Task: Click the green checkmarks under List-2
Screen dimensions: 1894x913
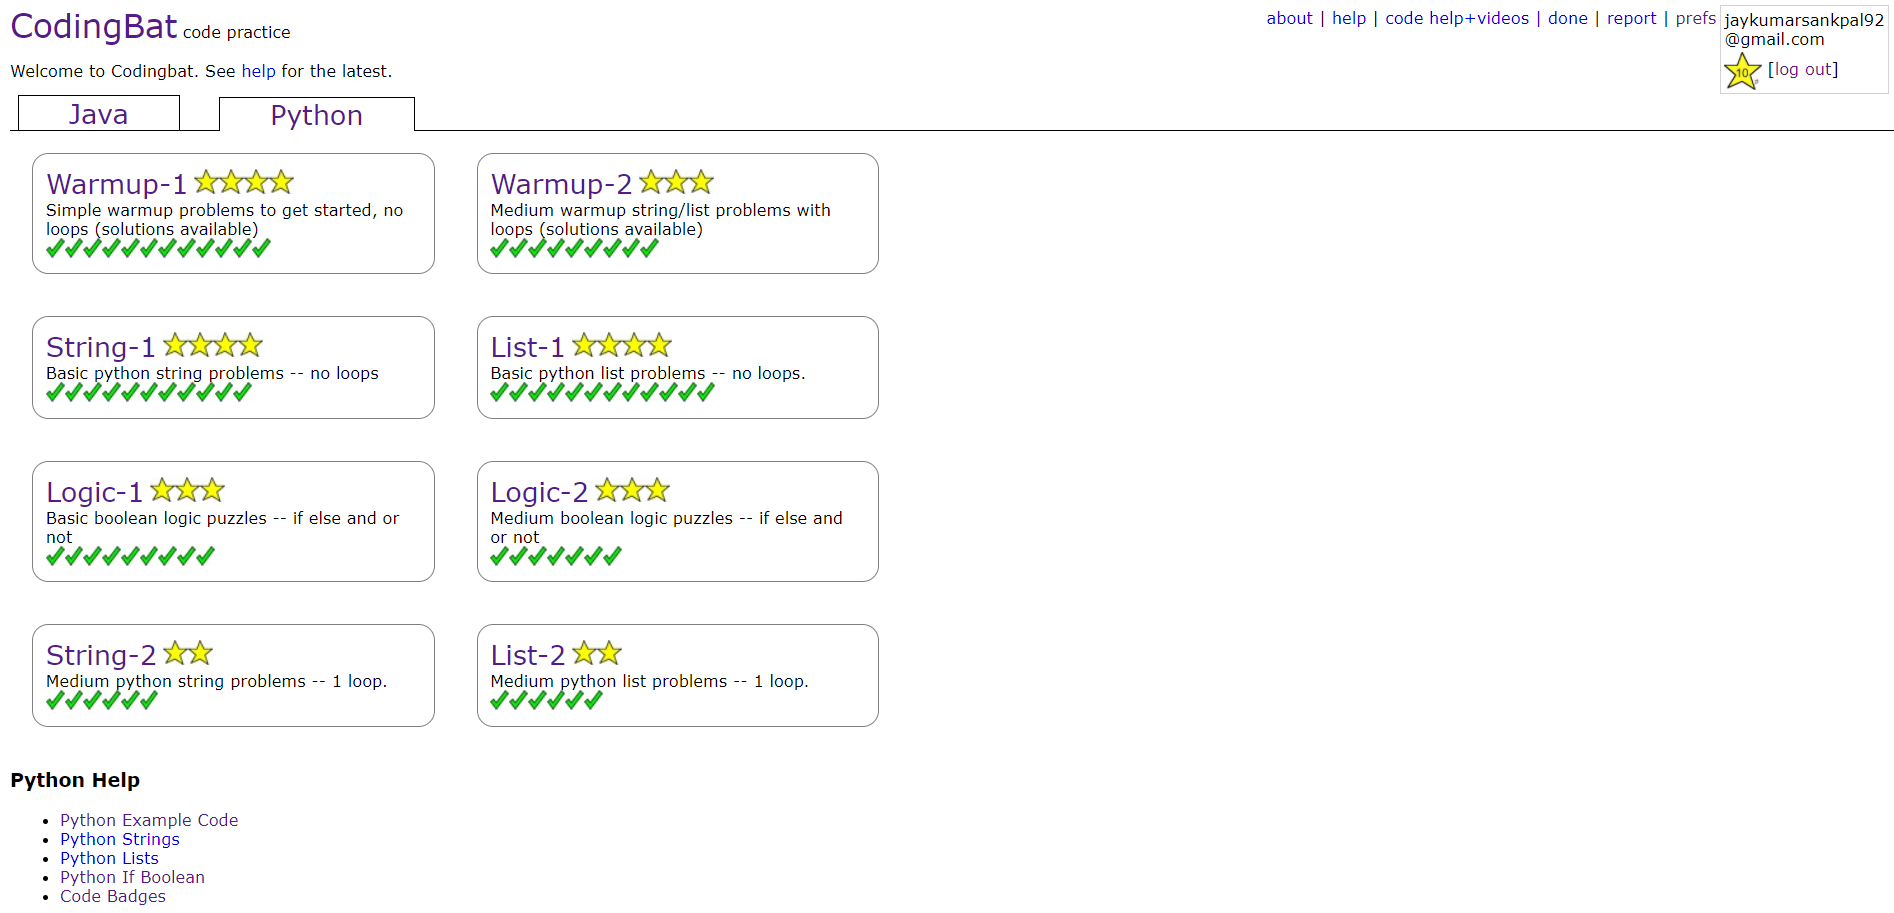Action: tap(547, 700)
